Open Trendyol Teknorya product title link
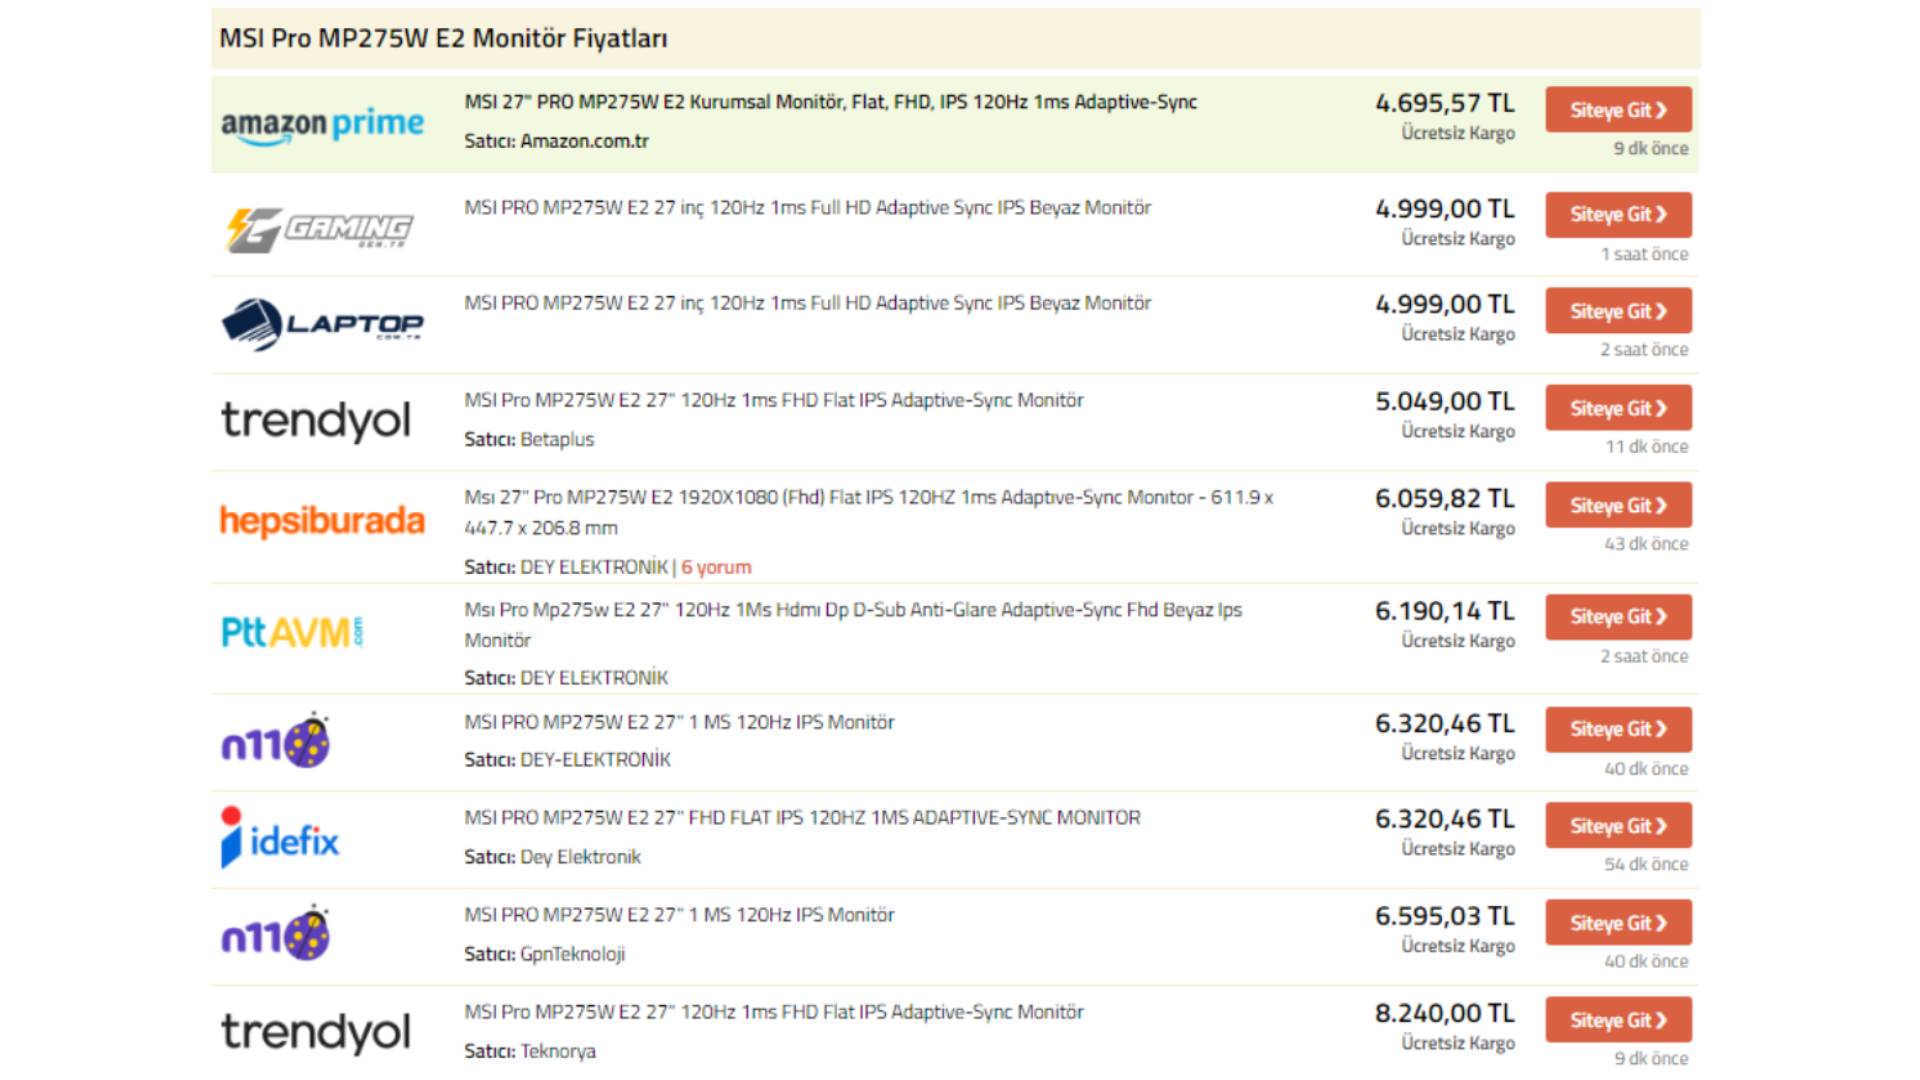Screen dimensions: 1920x1080 pos(773,1012)
